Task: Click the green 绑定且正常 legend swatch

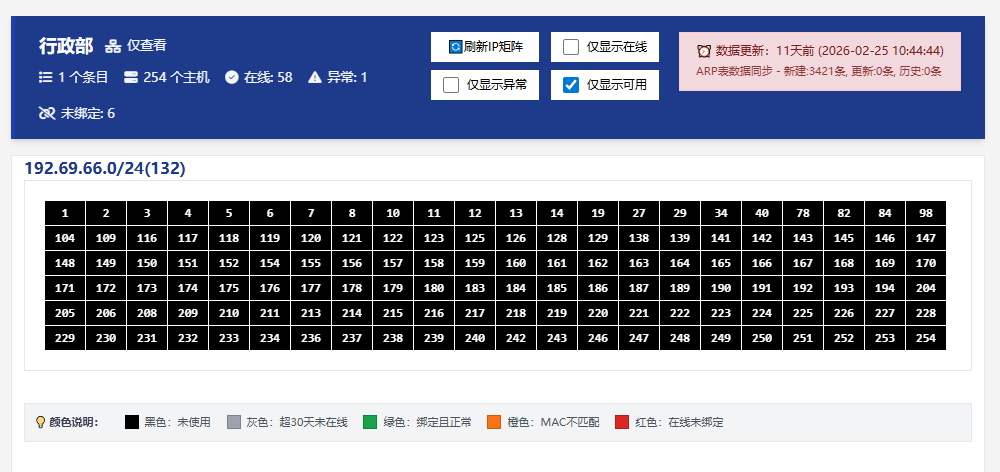Action: (x=370, y=422)
